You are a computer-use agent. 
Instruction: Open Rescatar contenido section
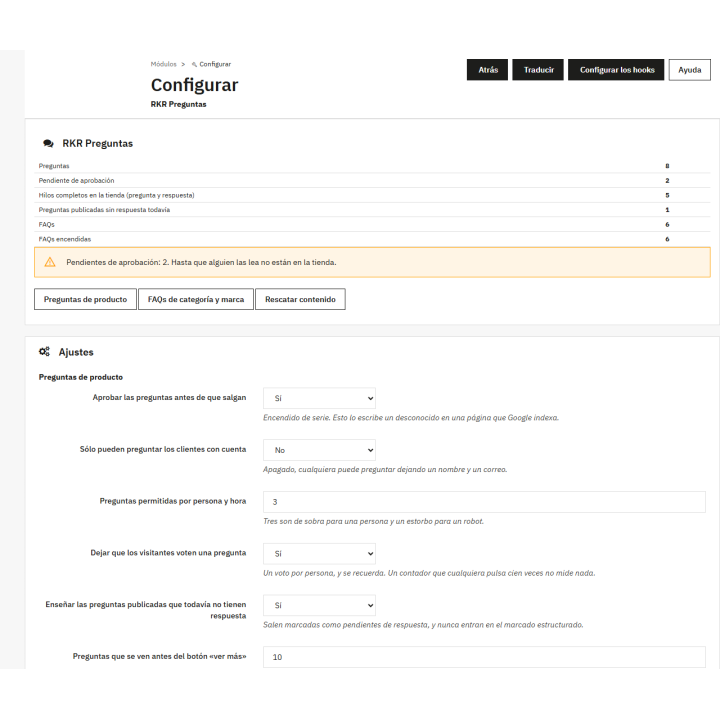click(300, 299)
